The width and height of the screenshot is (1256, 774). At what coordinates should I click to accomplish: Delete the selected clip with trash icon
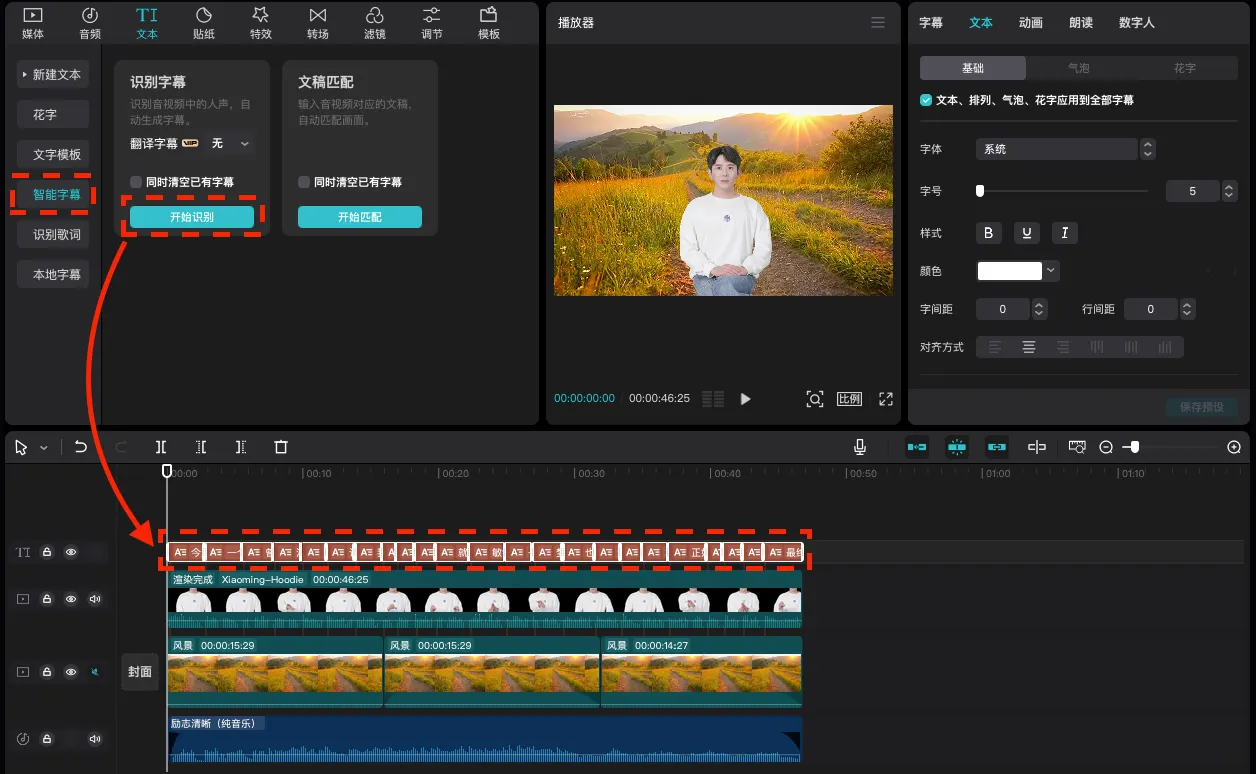click(281, 447)
